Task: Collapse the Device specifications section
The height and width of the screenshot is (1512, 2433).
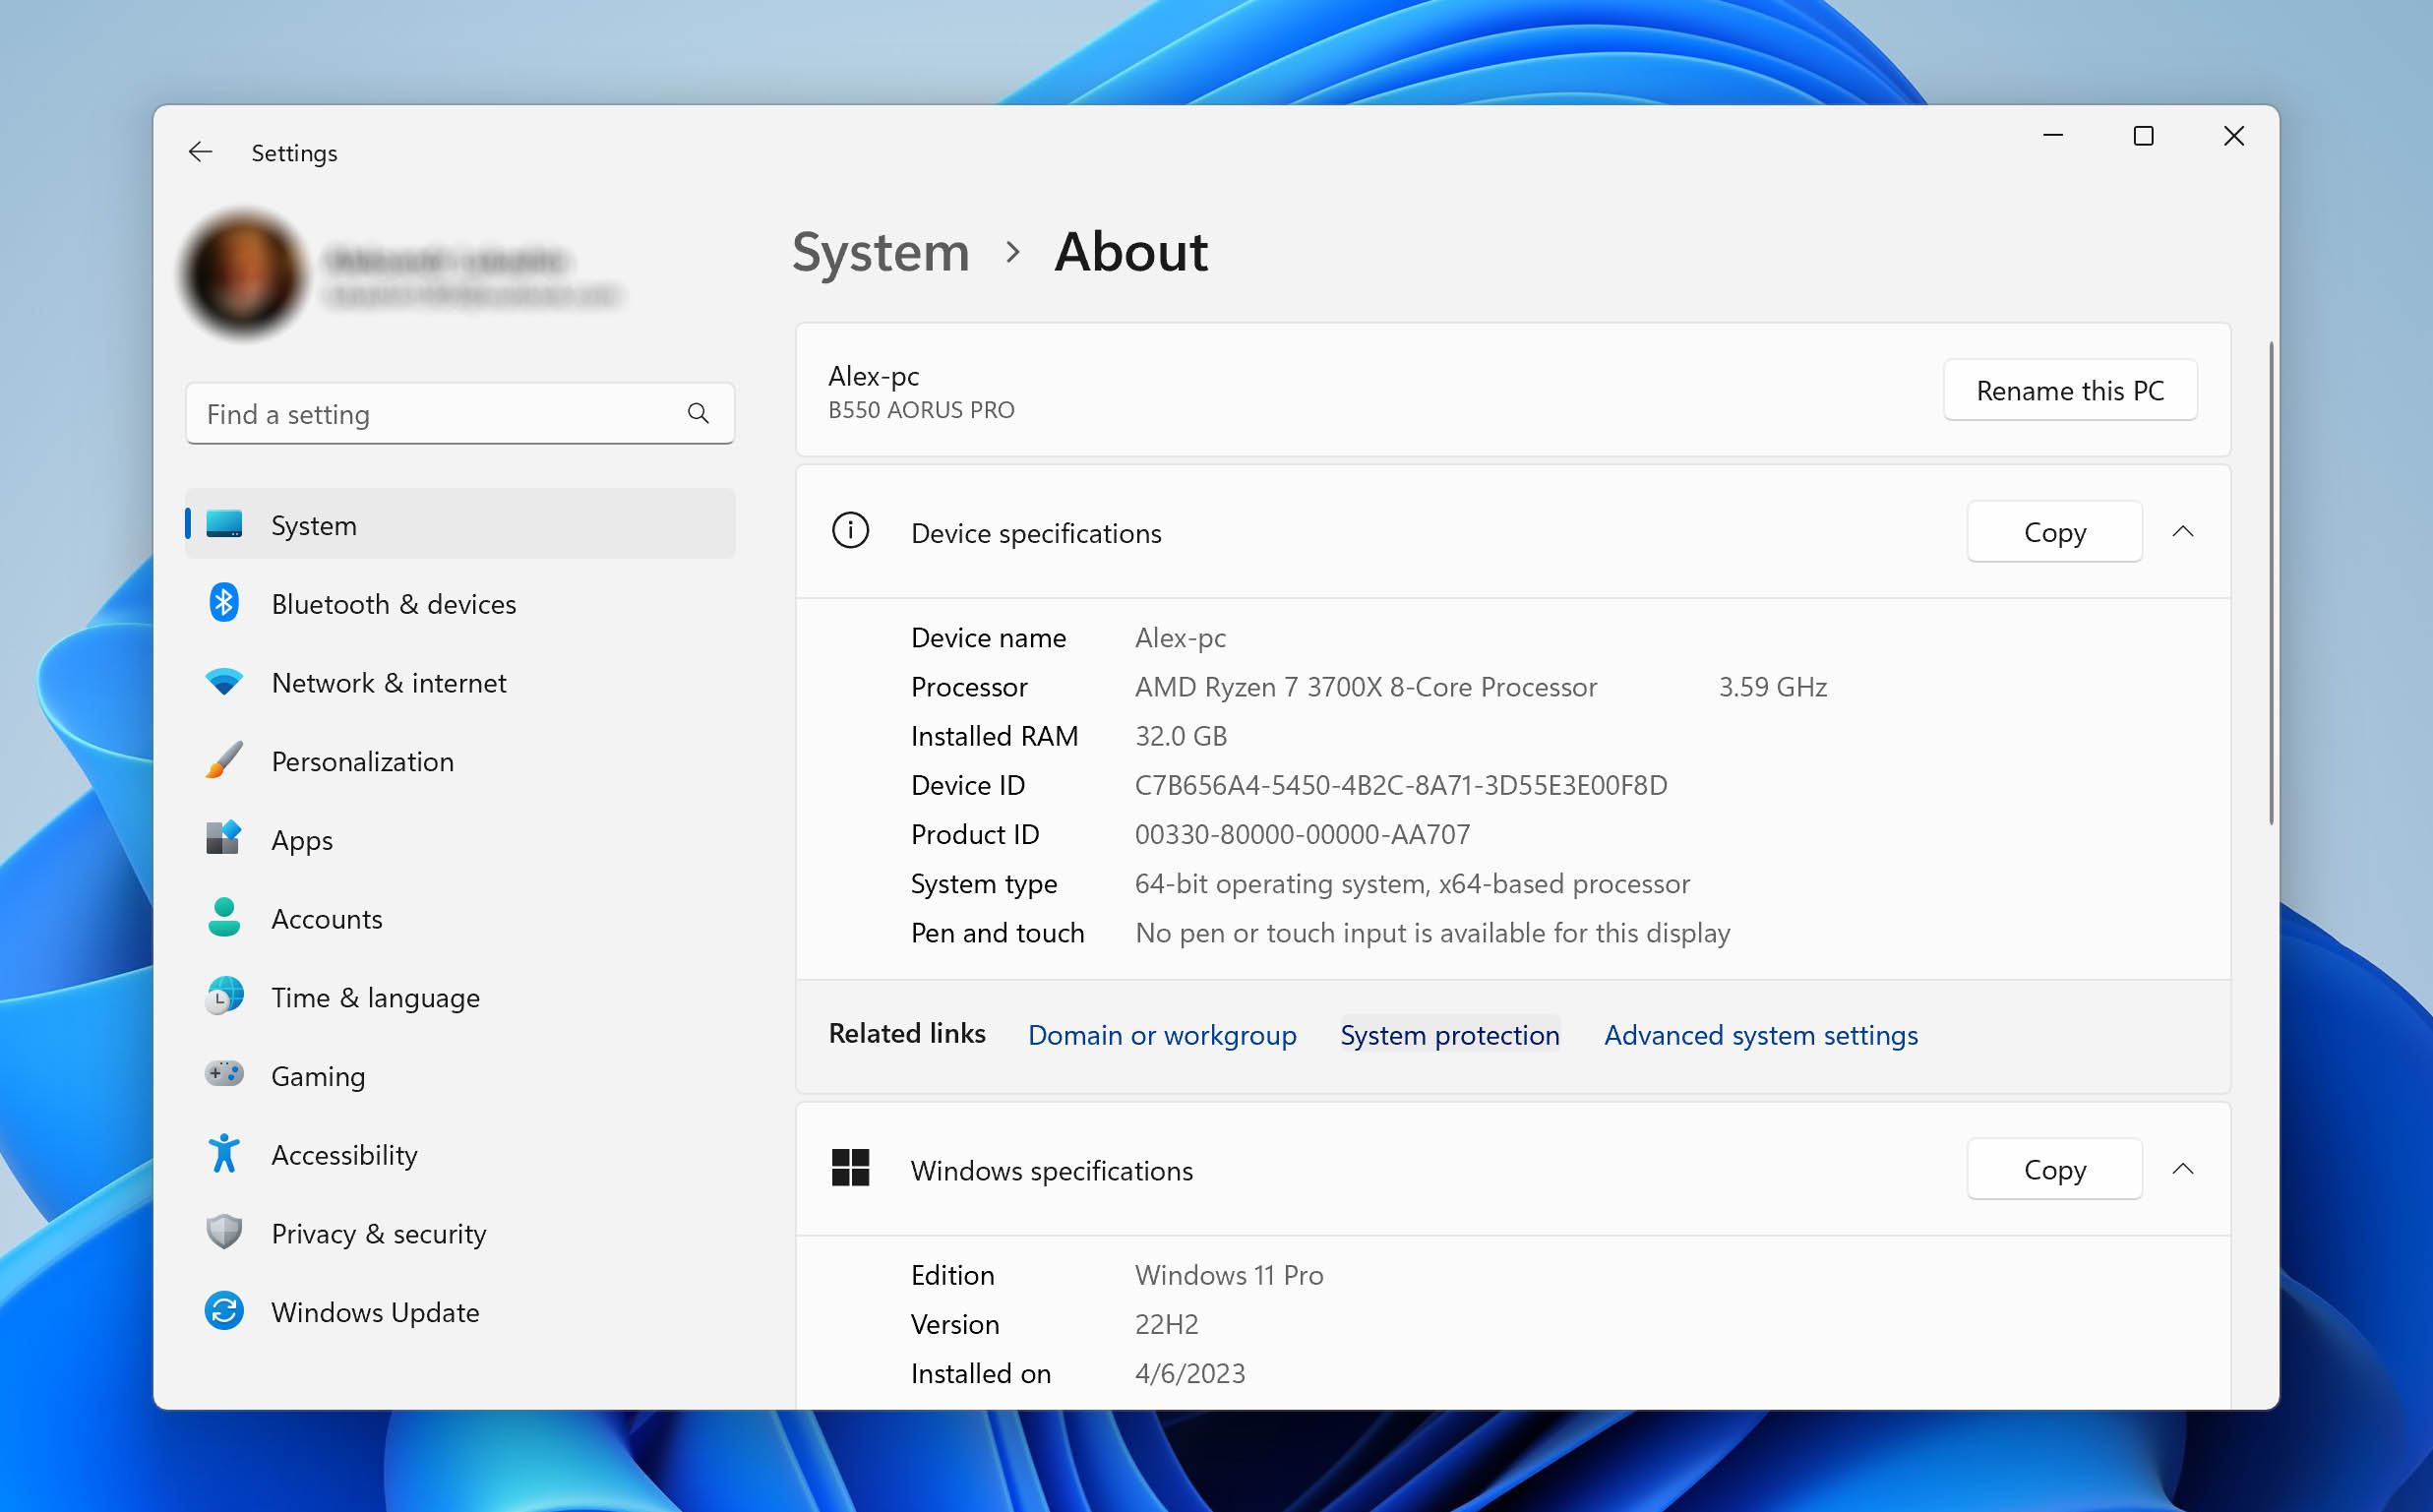Action: click(2183, 531)
